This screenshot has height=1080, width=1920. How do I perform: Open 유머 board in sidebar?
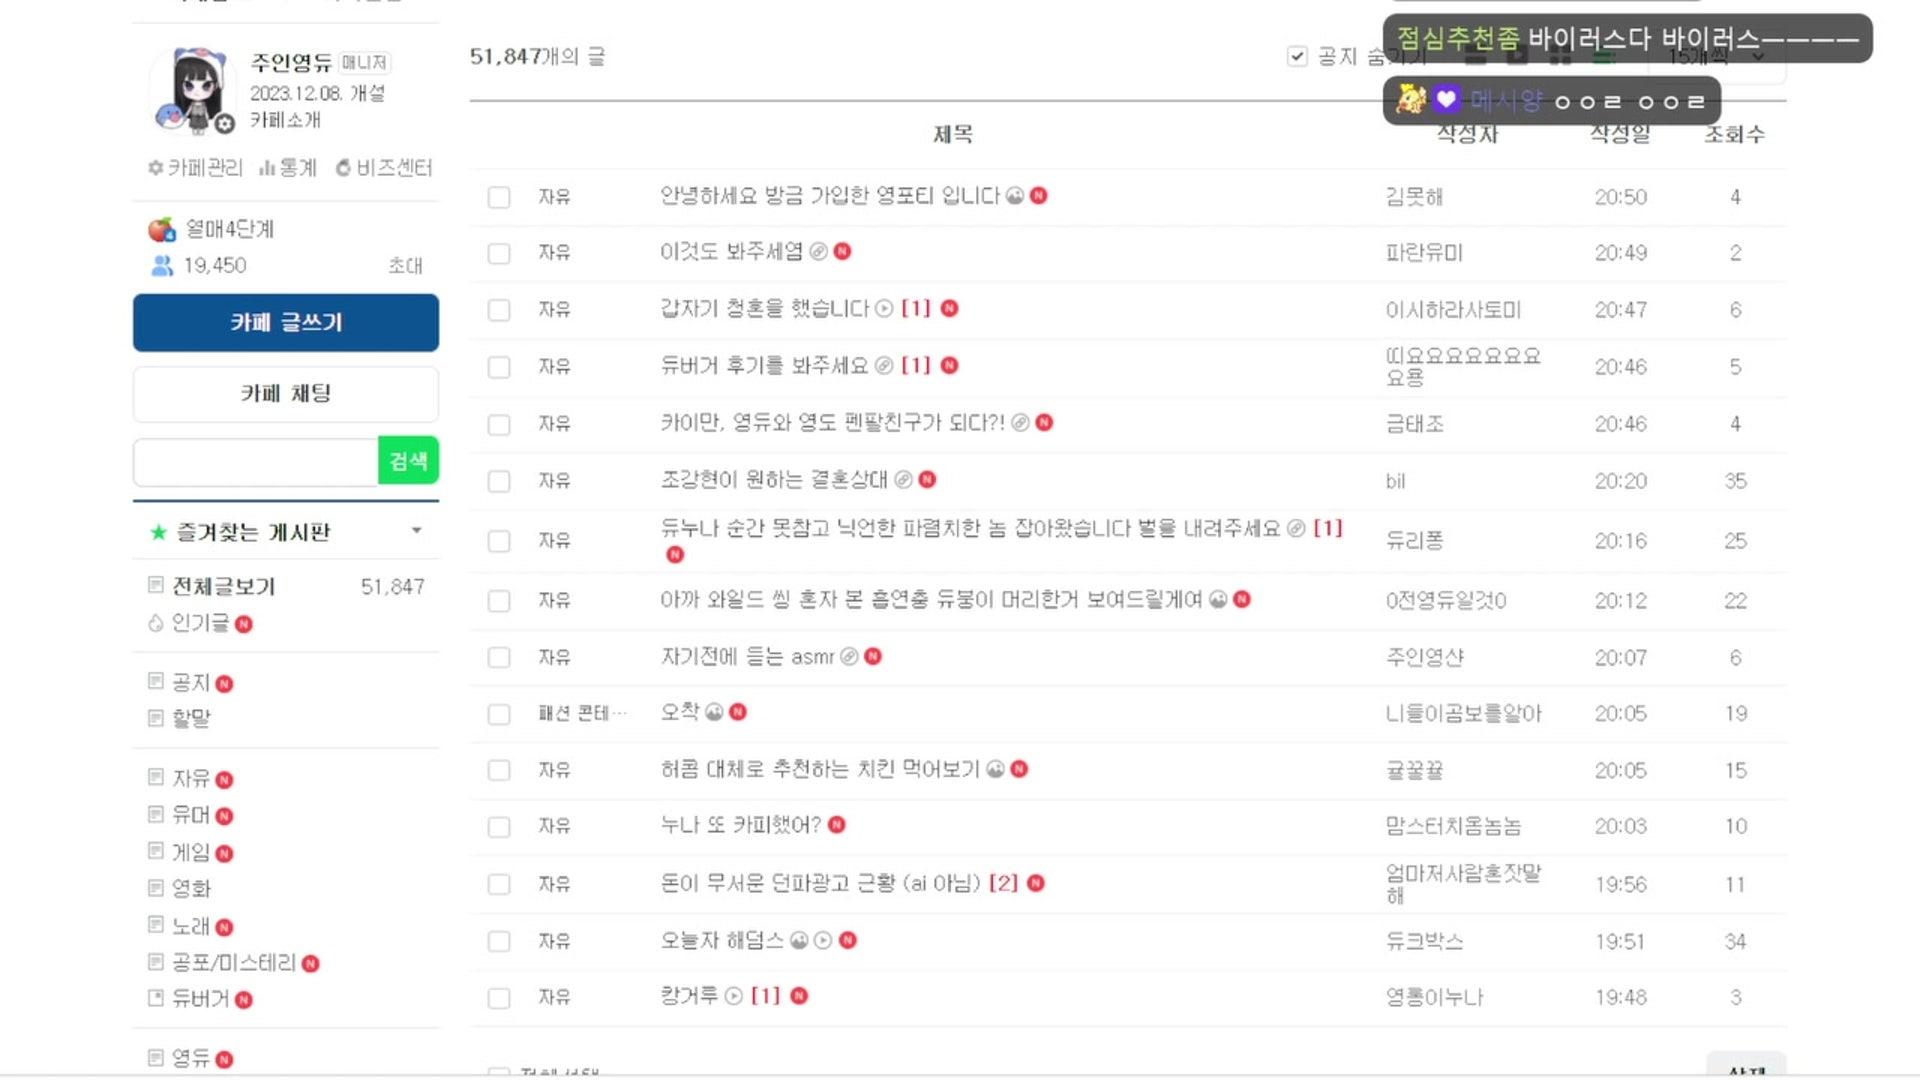pos(191,815)
